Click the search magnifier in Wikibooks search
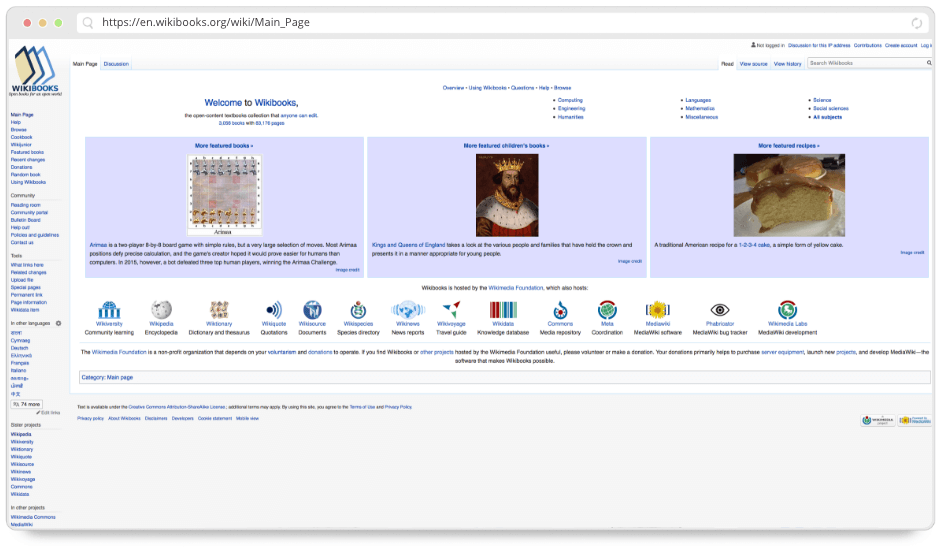Screen dimensions: 942x555 pos(928,63)
